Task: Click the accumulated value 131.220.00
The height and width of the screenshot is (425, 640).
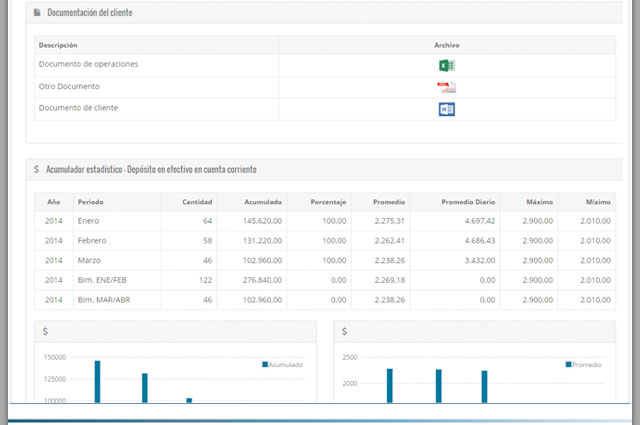Action: pos(262,240)
